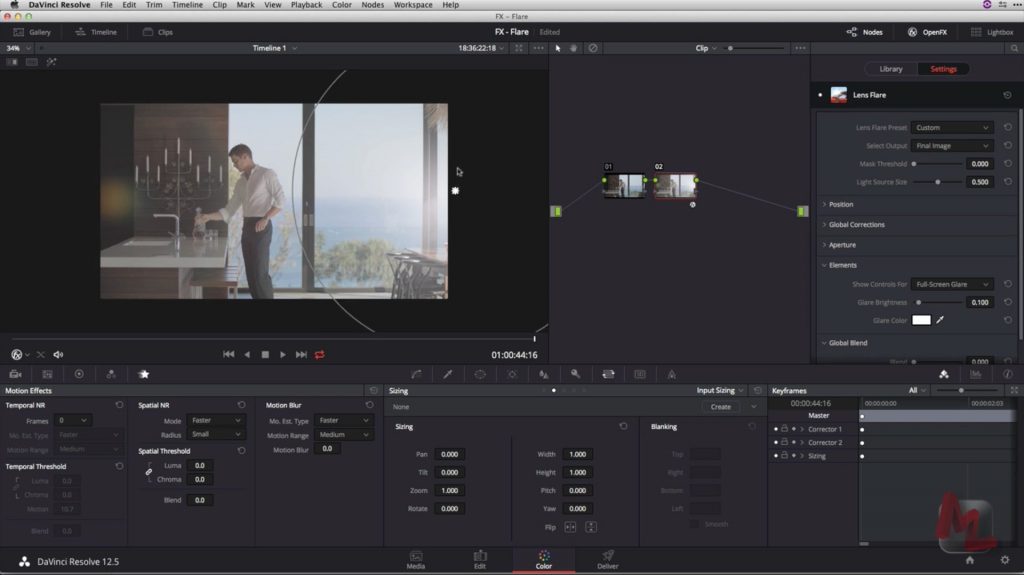Open the Tracker palette icon
The height and width of the screenshot is (575, 1024).
pos(512,374)
